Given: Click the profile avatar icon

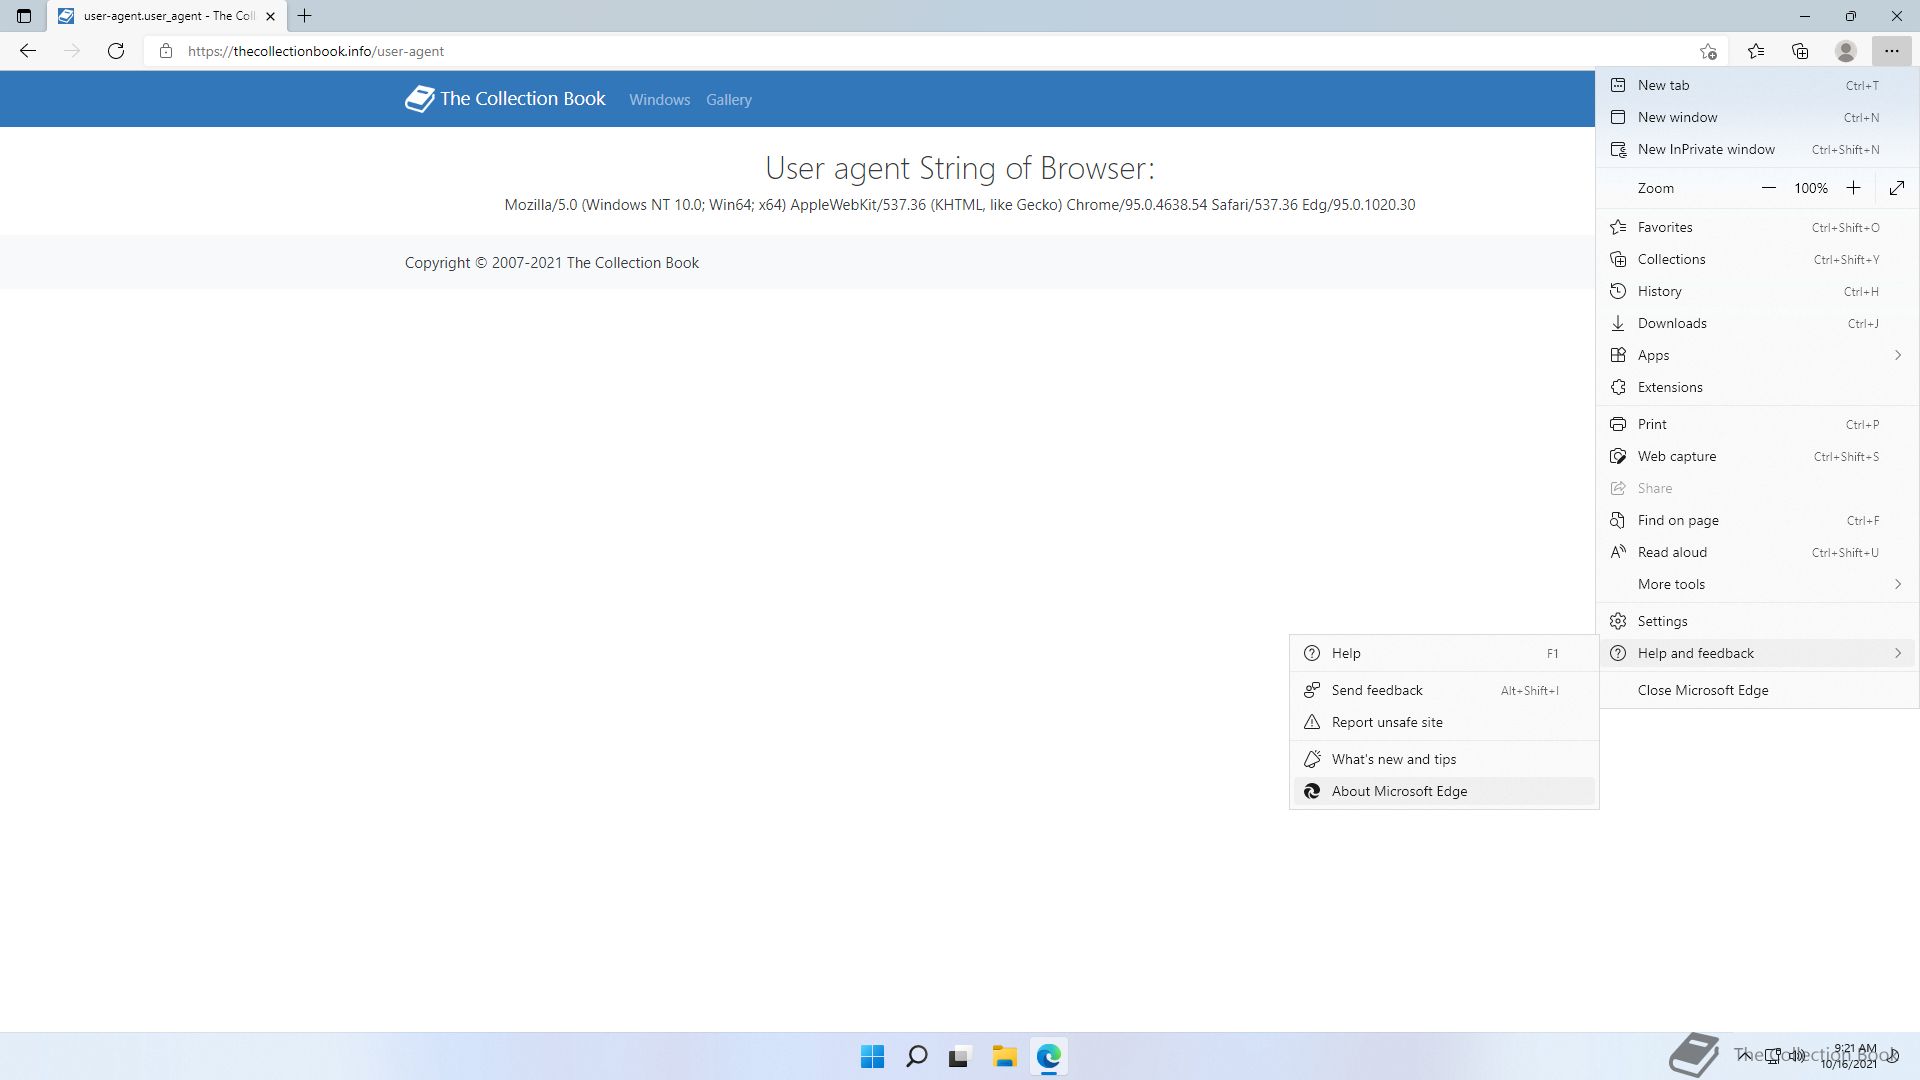Looking at the screenshot, I should click(1846, 51).
